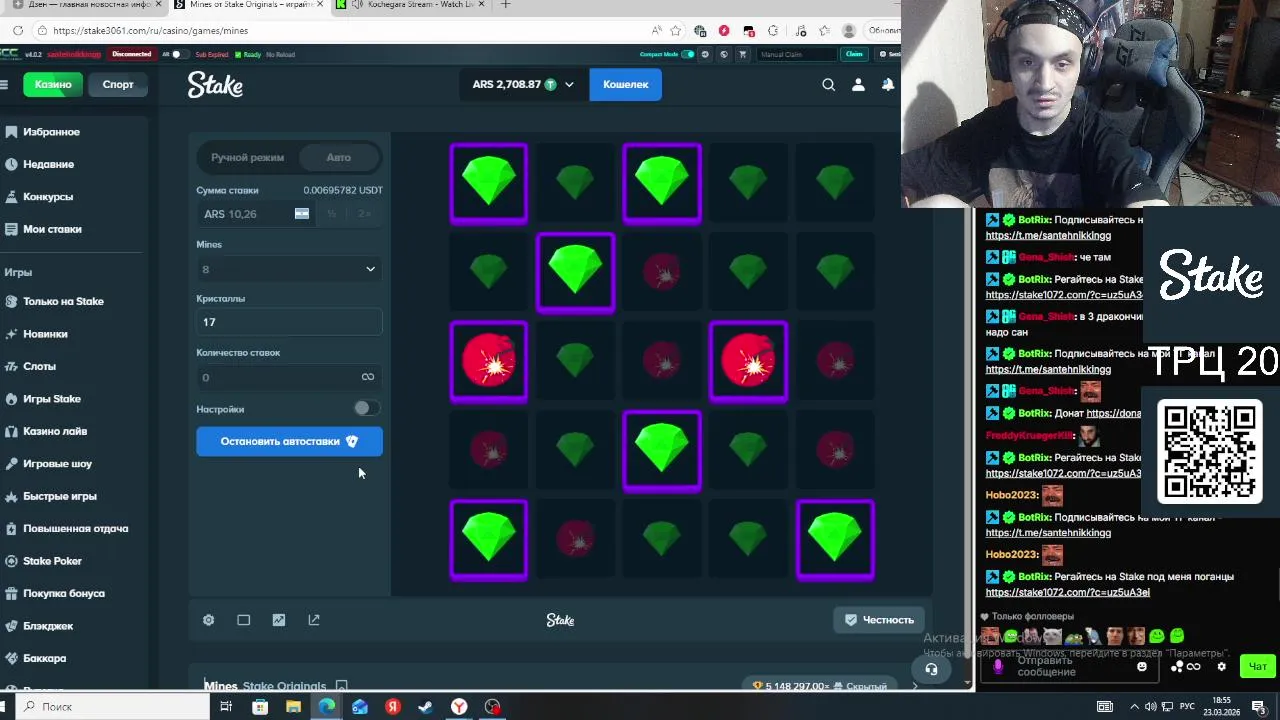The width and height of the screenshot is (1280, 720).
Task: Click the infinity icon in Количество ставок
Action: (368, 377)
